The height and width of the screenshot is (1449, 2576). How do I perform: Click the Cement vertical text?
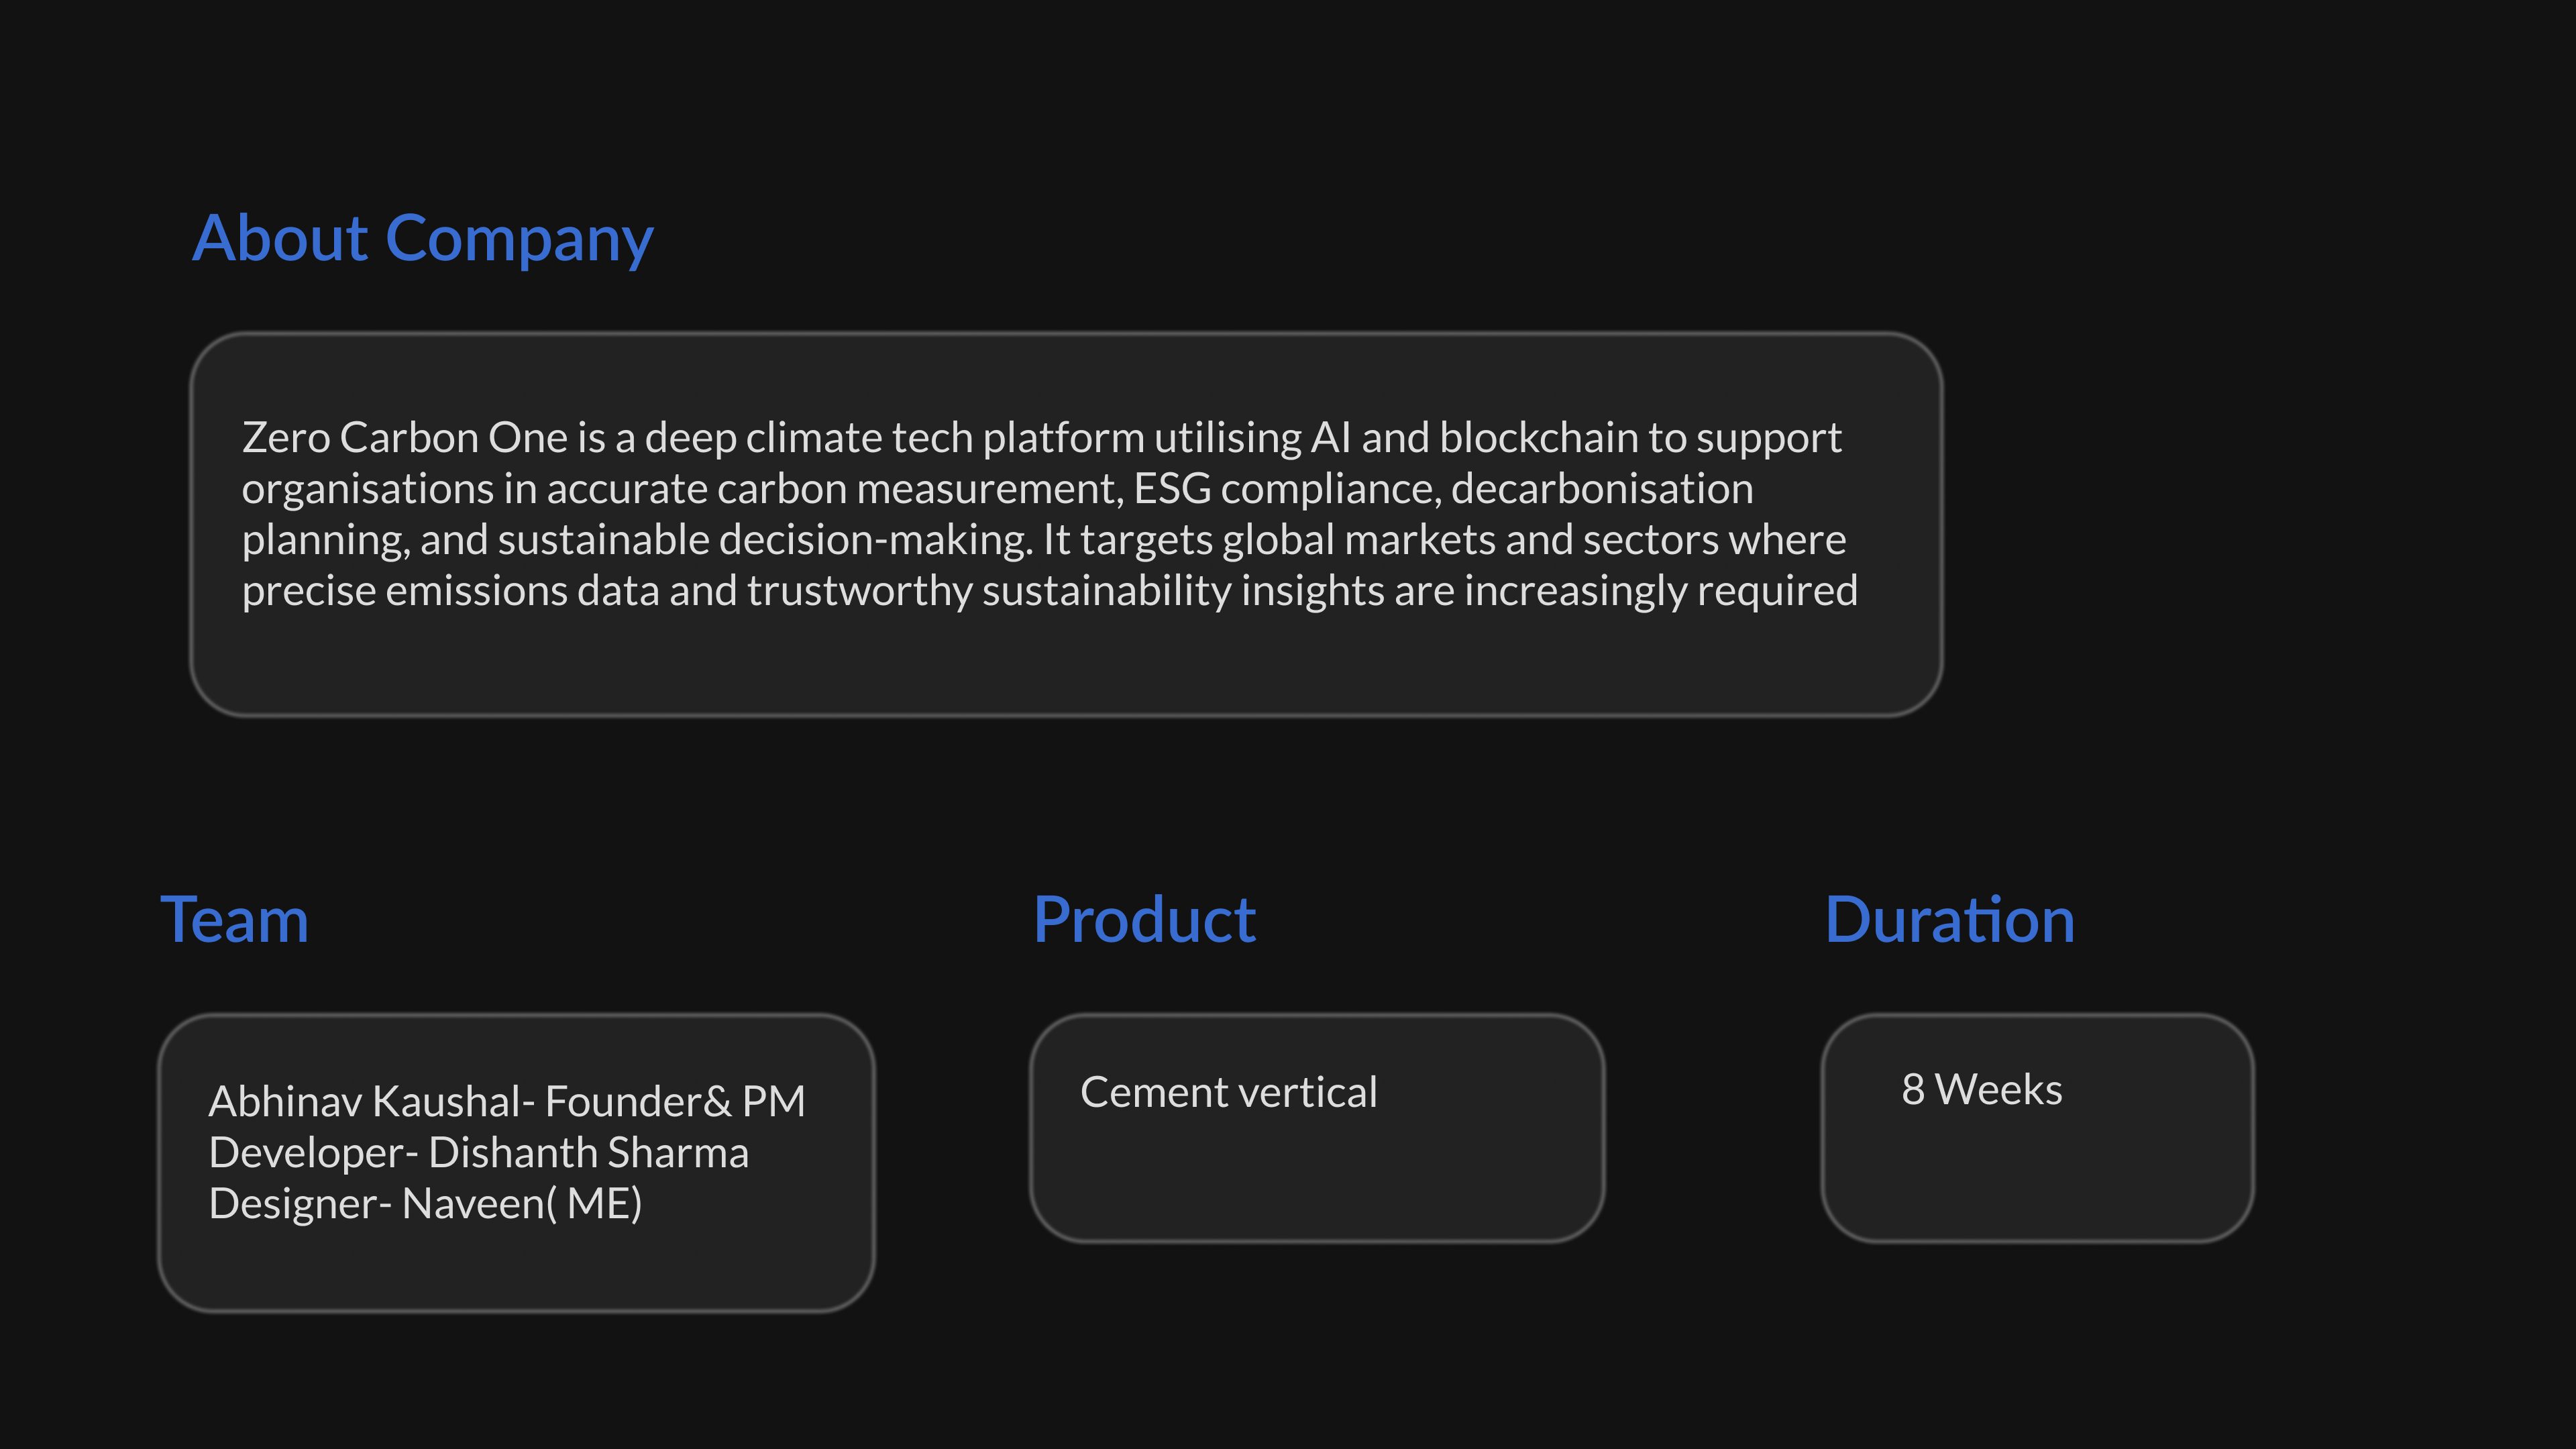click(1229, 1091)
